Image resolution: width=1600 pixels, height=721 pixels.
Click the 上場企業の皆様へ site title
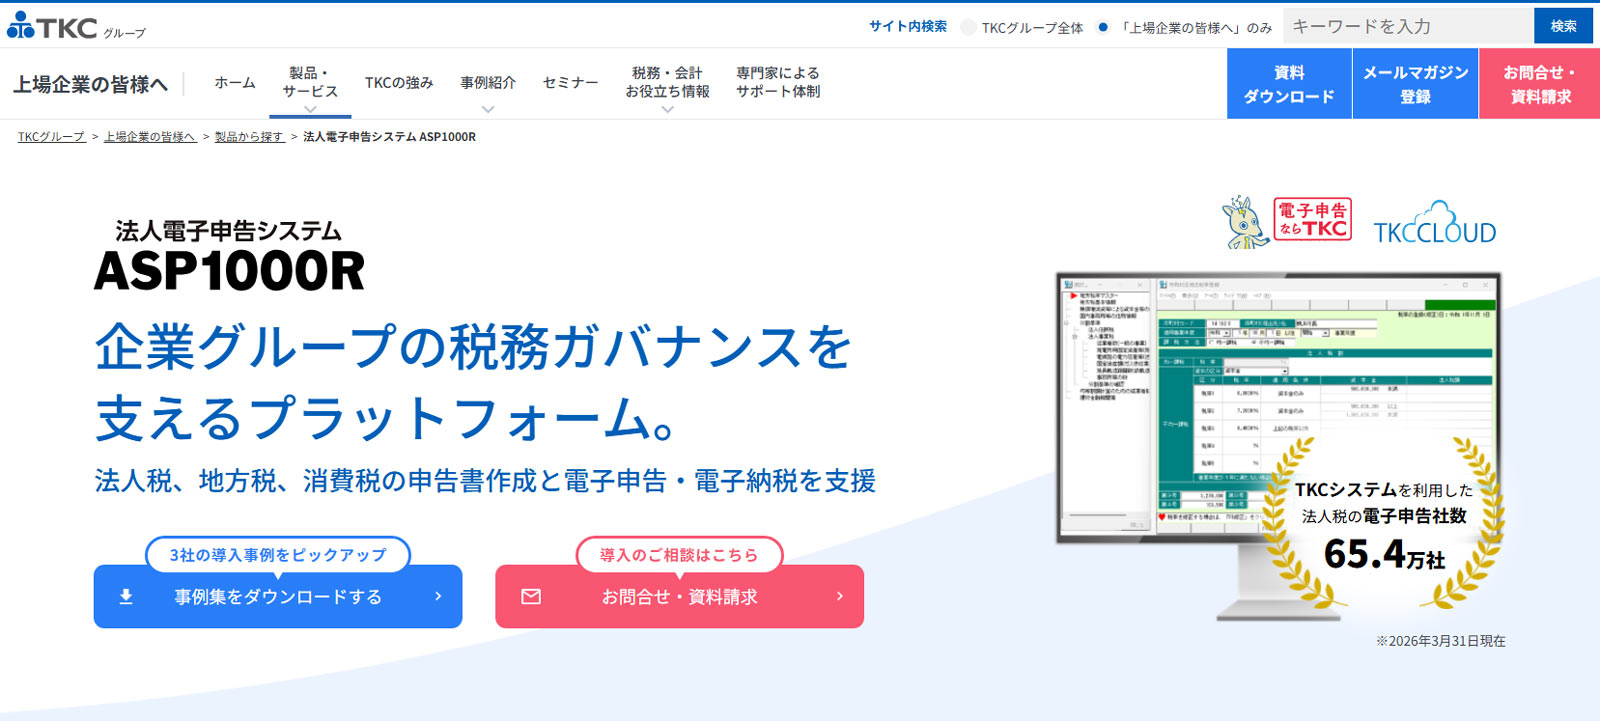click(x=90, y=84)
